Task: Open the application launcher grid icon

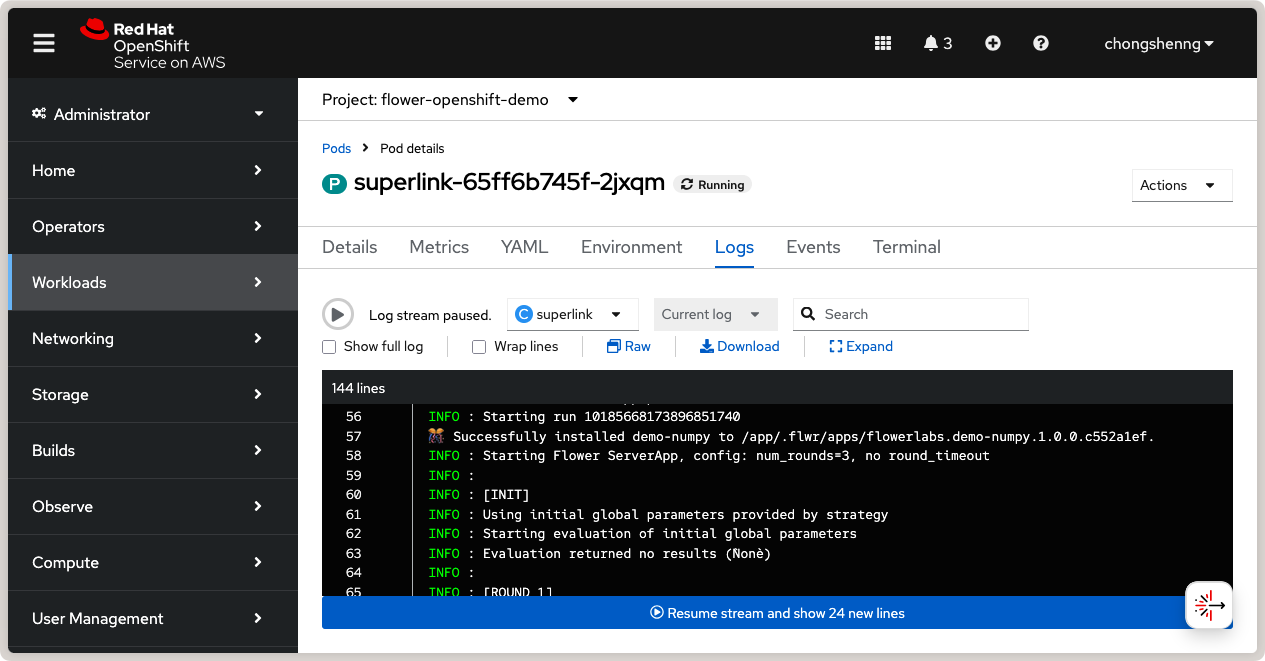Action: (x=882, y=43)
